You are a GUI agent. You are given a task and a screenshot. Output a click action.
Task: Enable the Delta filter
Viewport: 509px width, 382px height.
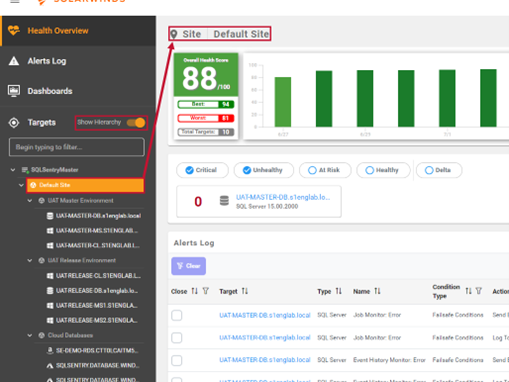click(429, 170)
